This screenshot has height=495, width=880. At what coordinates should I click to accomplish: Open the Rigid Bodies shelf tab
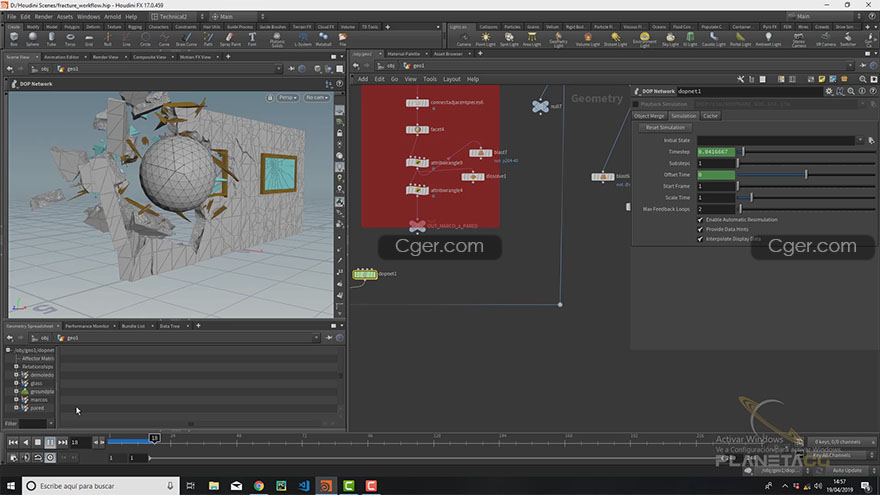point(575,26)
